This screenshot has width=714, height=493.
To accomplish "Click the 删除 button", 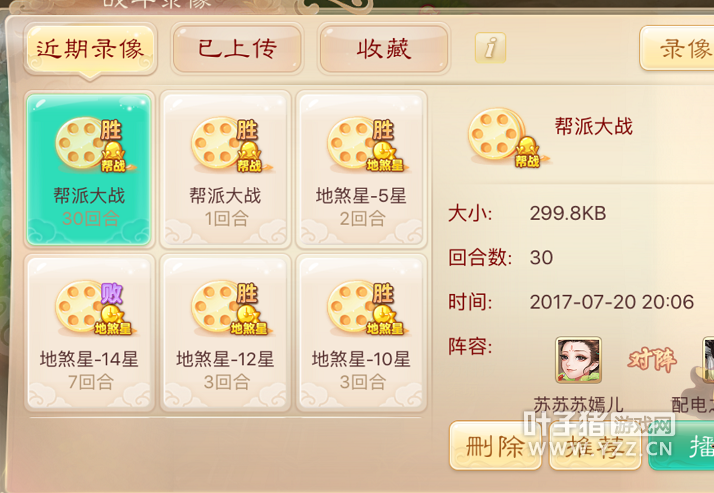I will tap(495, 446).
